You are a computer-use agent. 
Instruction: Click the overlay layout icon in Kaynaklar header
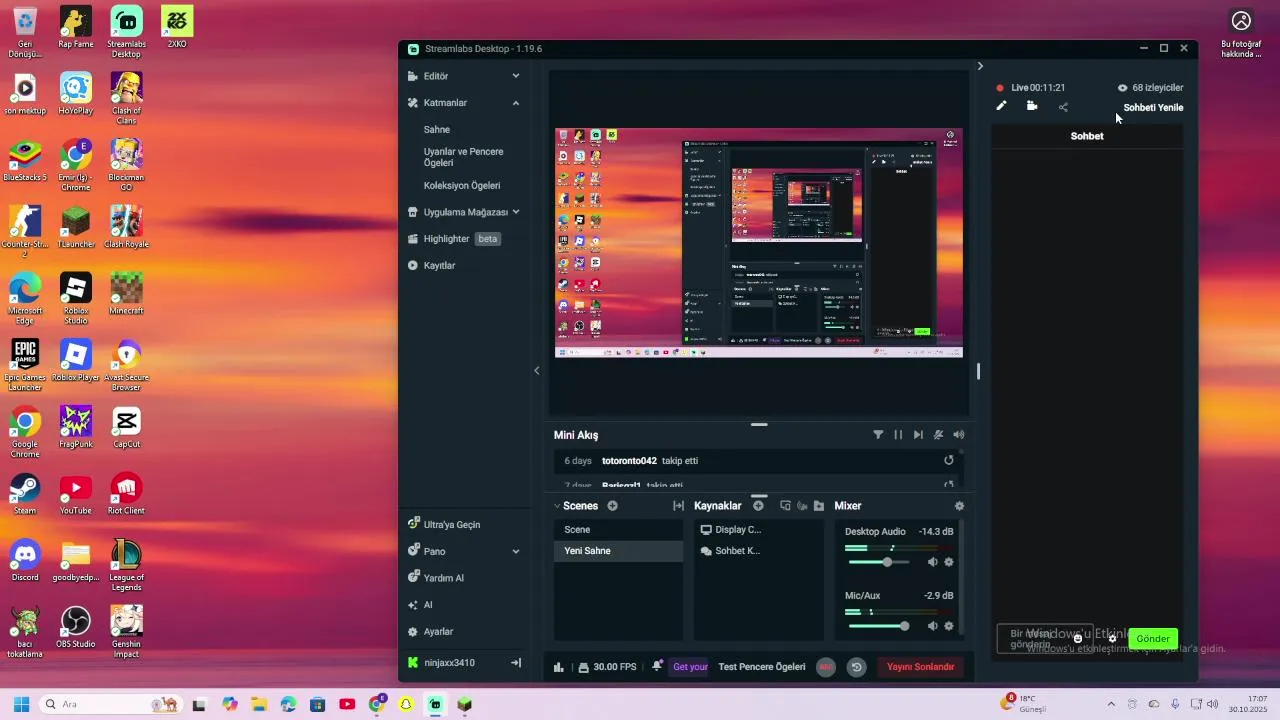785,506
